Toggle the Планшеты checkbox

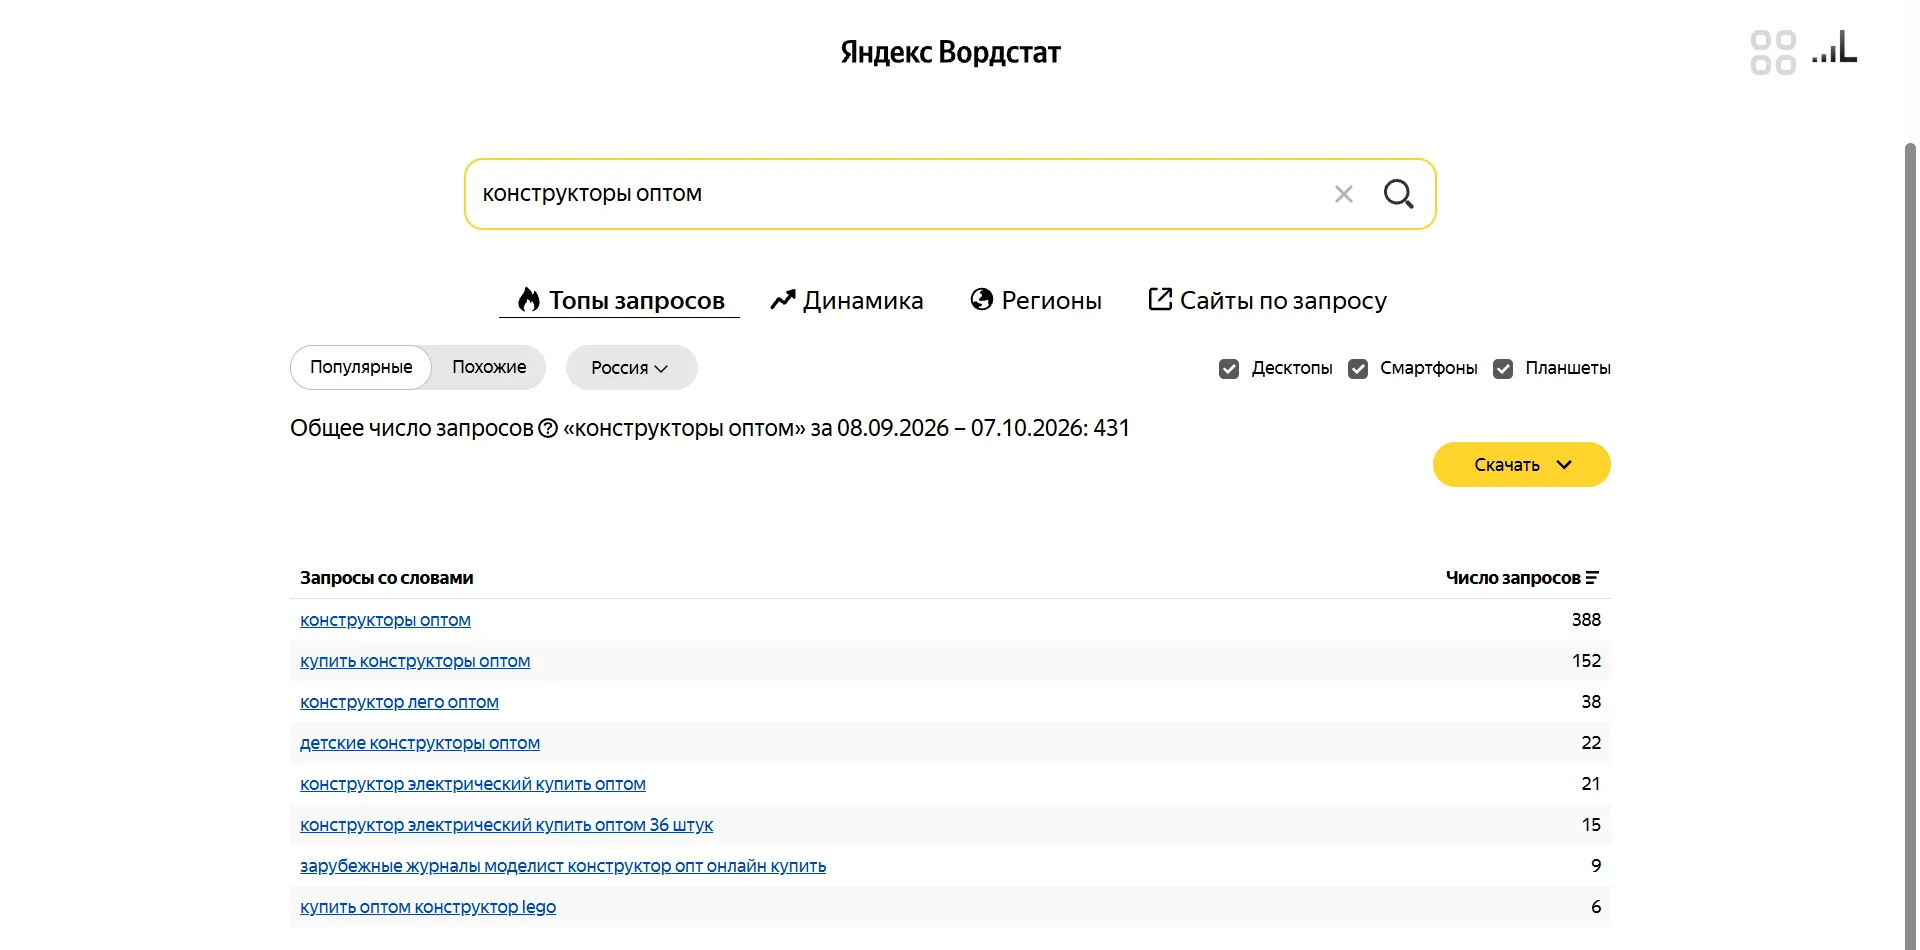point(1503,369)
